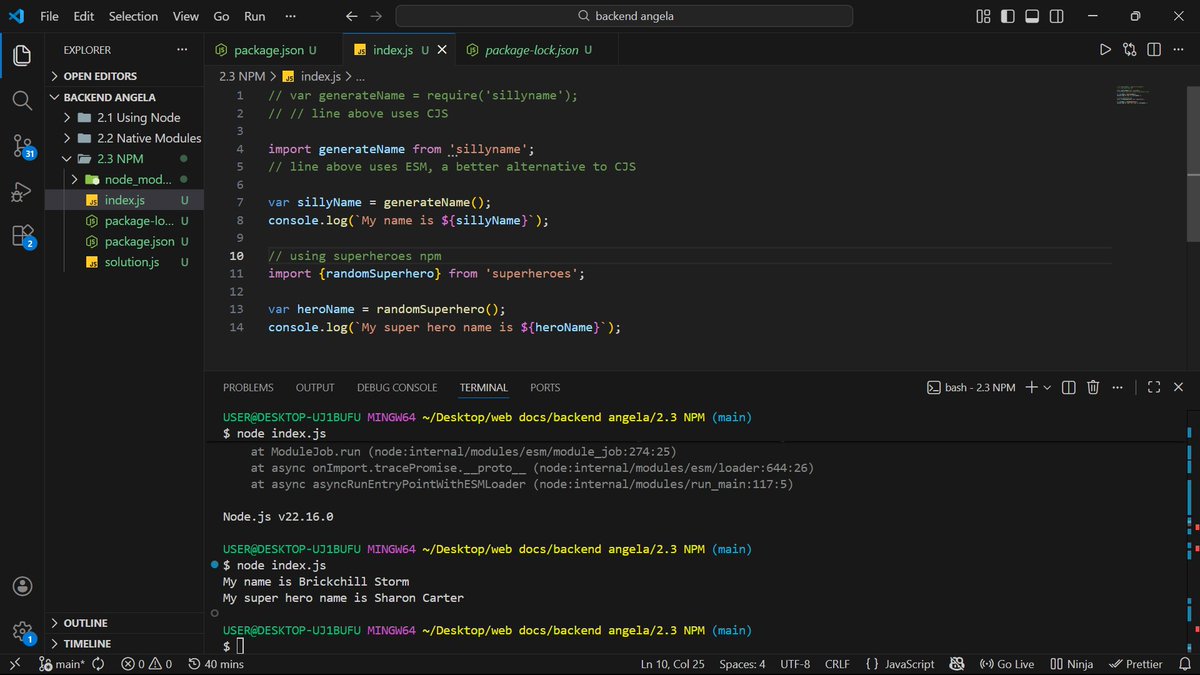Open the Explorer view in activity bar
Viewport: 1200px width, 675px height.
pos(22,55)
